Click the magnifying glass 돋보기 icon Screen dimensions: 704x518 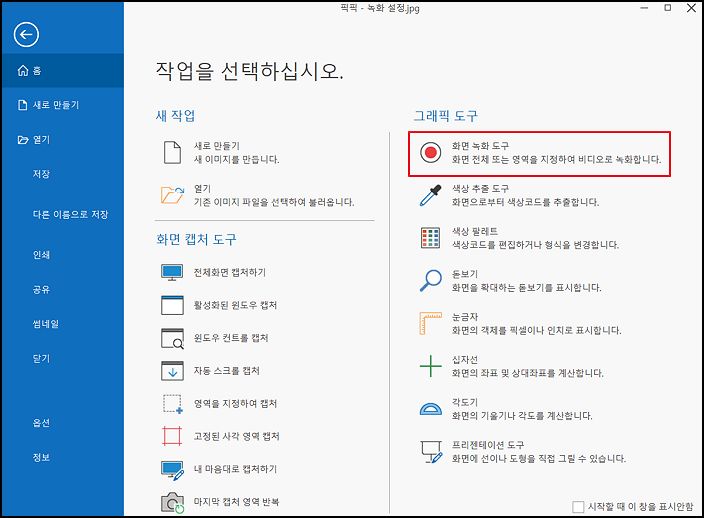(x=431, y=281)
